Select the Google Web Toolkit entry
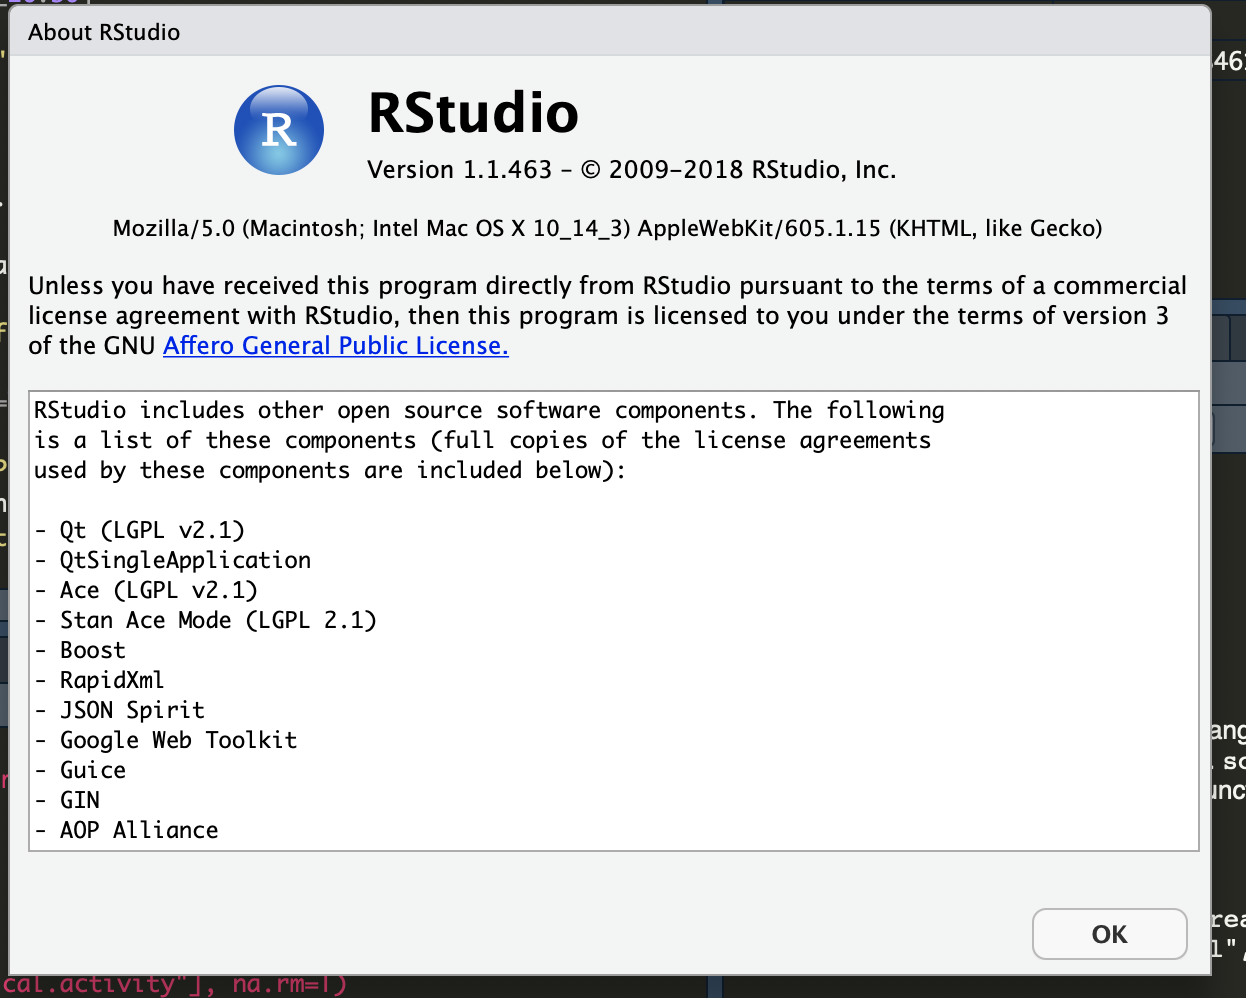Viewport: 1246px width, 998px height. 178,740
